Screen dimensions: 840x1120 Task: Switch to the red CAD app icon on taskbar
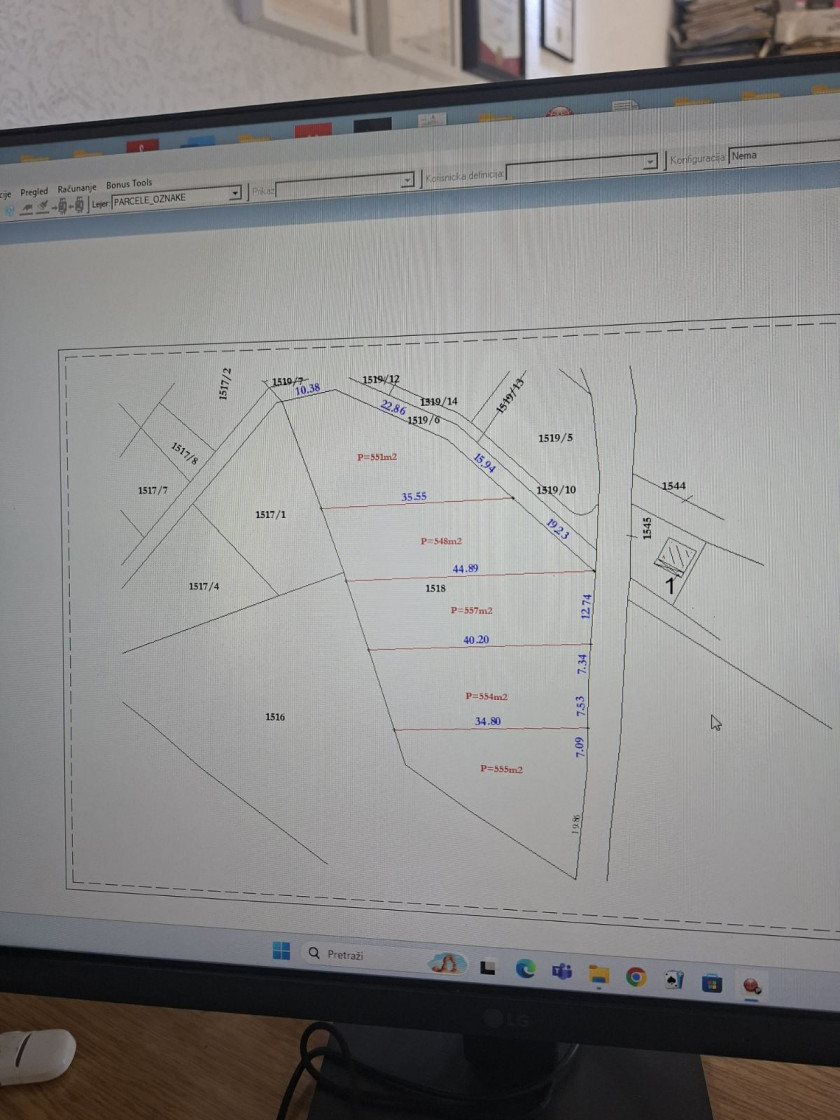point(750,987)
